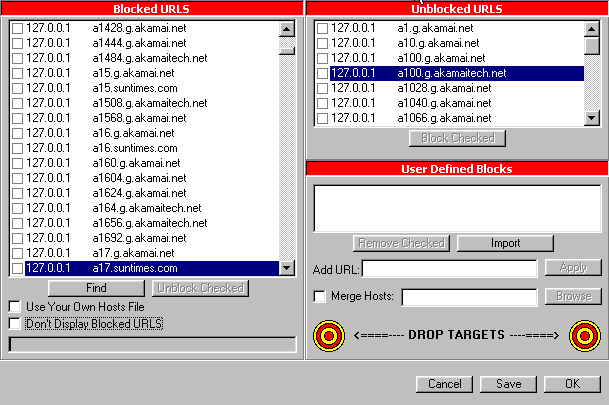Enable Use Your Own Hosts File

[x=15, y=307]
